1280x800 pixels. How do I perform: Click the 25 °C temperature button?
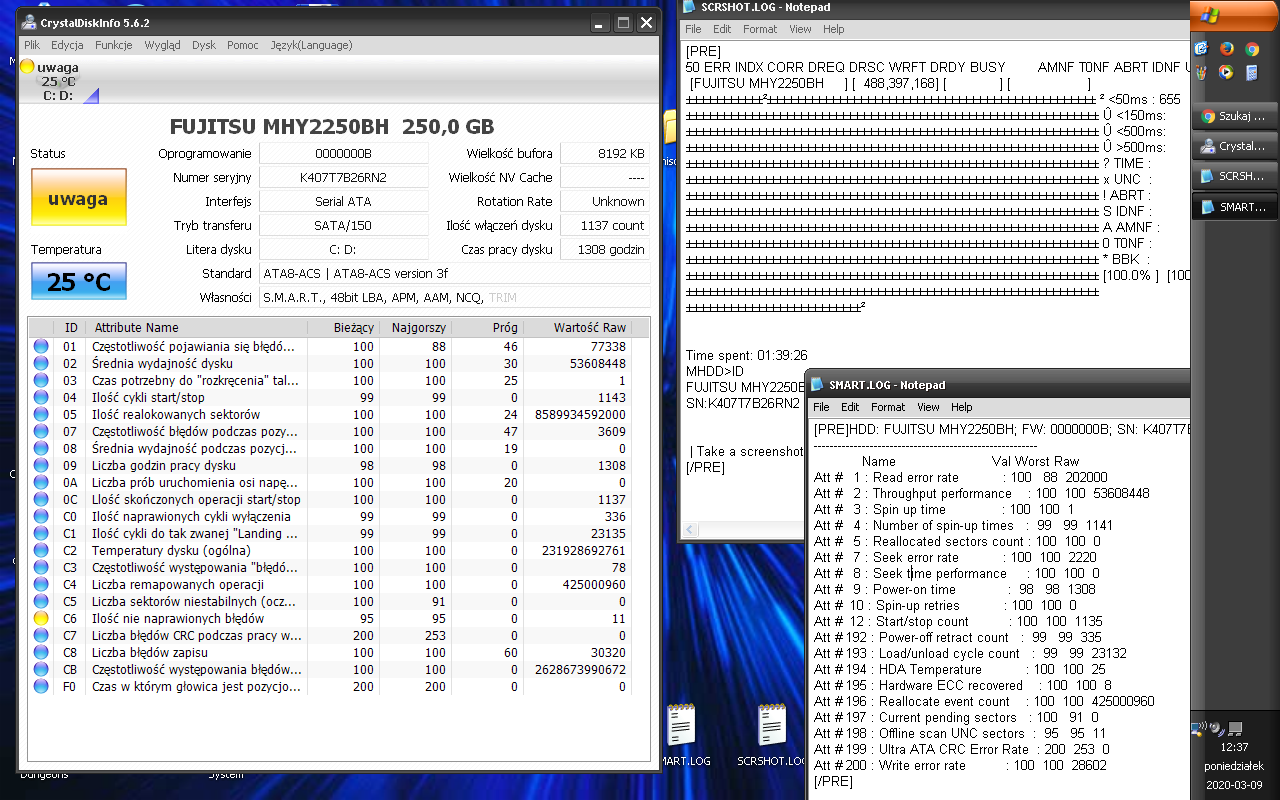[79, 281]
